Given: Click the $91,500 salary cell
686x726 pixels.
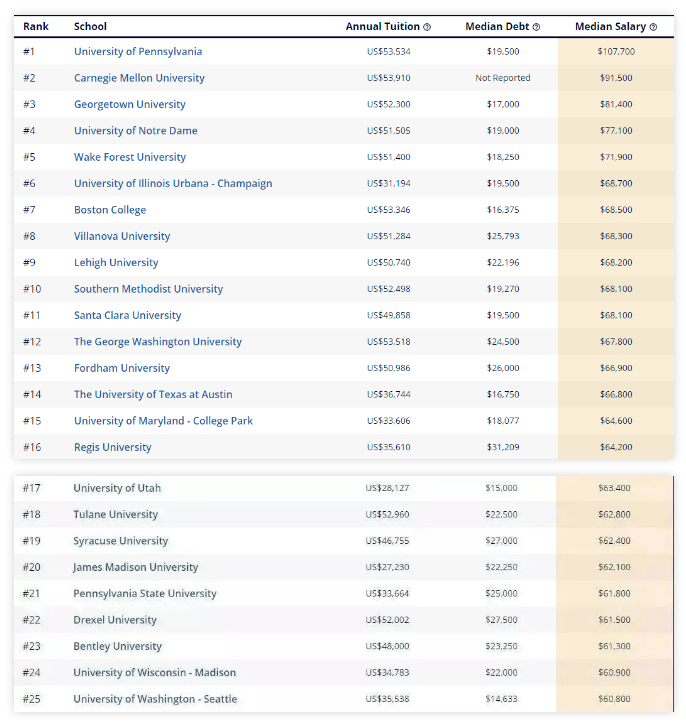Looking at the screenshot, I should click(616, 78).
